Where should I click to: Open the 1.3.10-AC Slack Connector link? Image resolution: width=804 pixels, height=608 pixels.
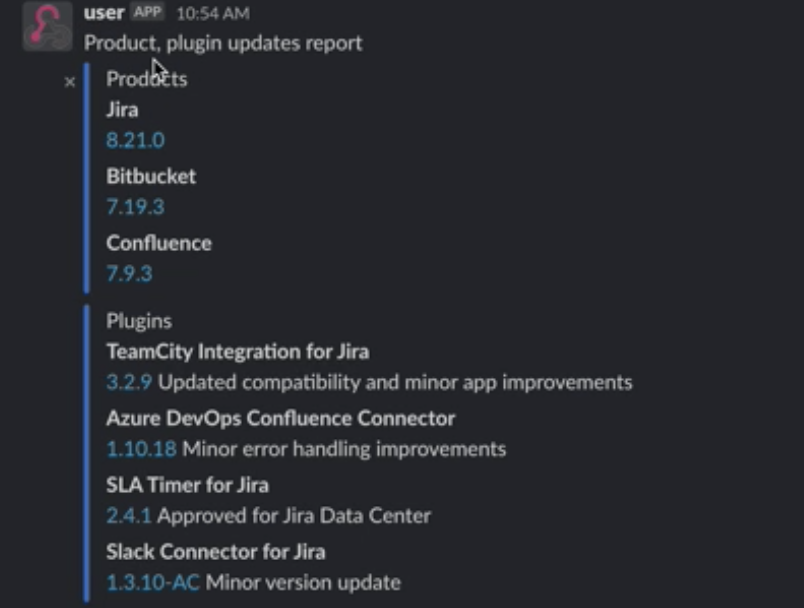[x=153, y=582]
